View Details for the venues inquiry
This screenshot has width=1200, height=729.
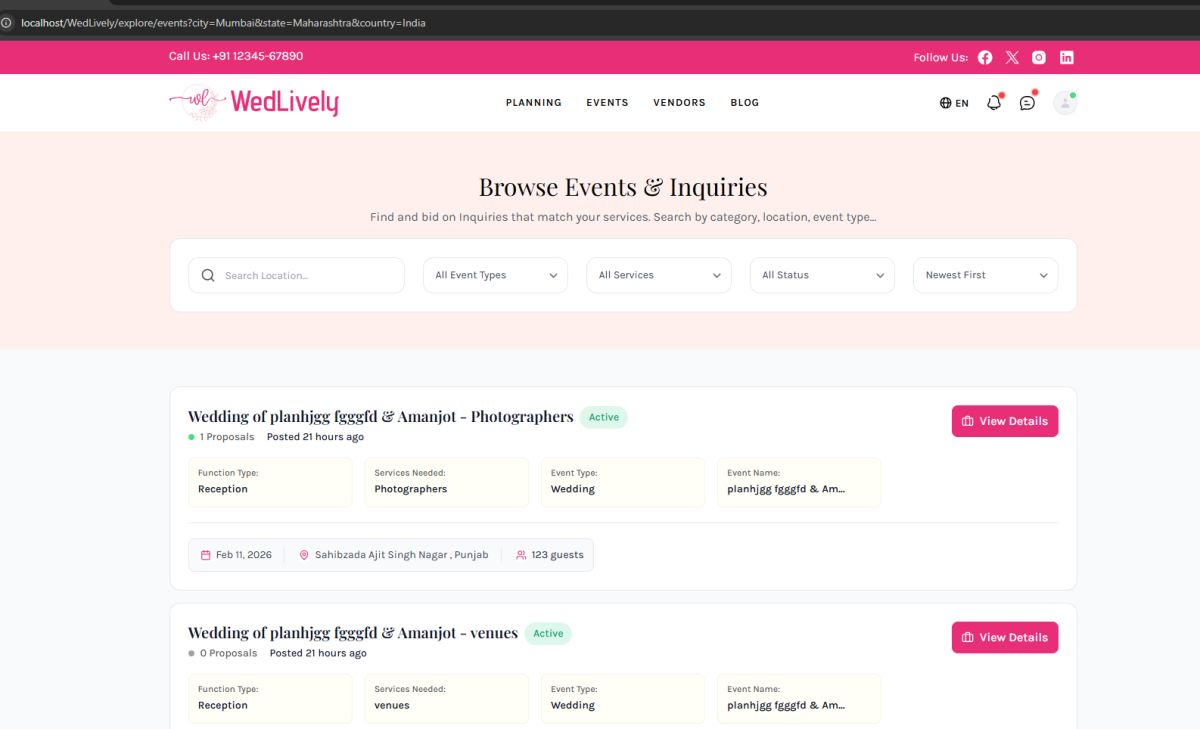click(1004, 637)
